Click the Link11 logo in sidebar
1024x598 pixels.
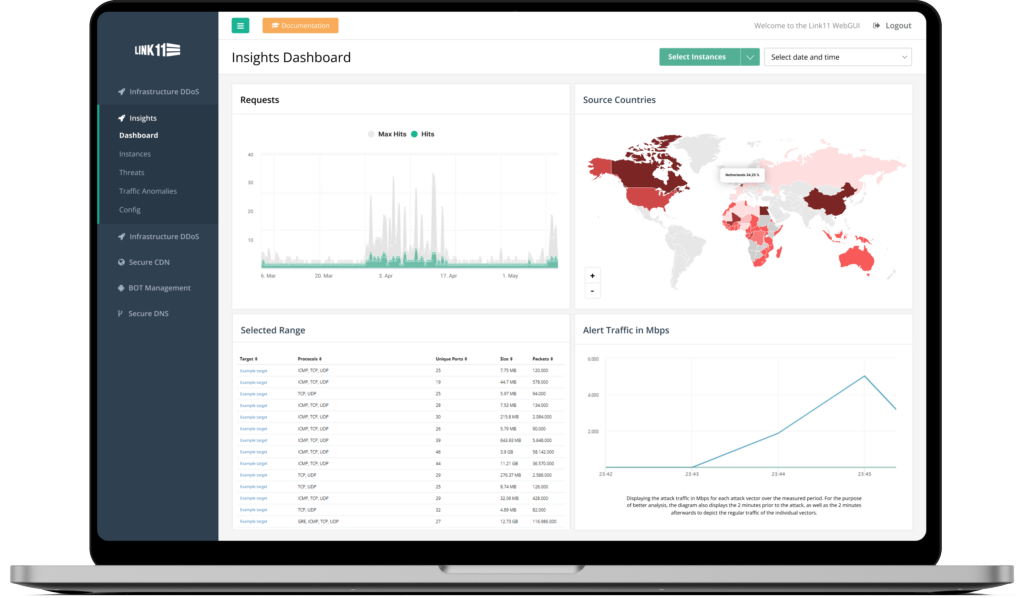point(158,50)
